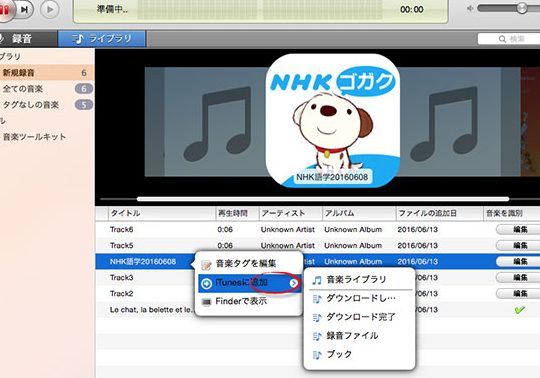540x378 pixels.
Task: Click the 音楽を識別 column header
Action: tap(511, 213)
